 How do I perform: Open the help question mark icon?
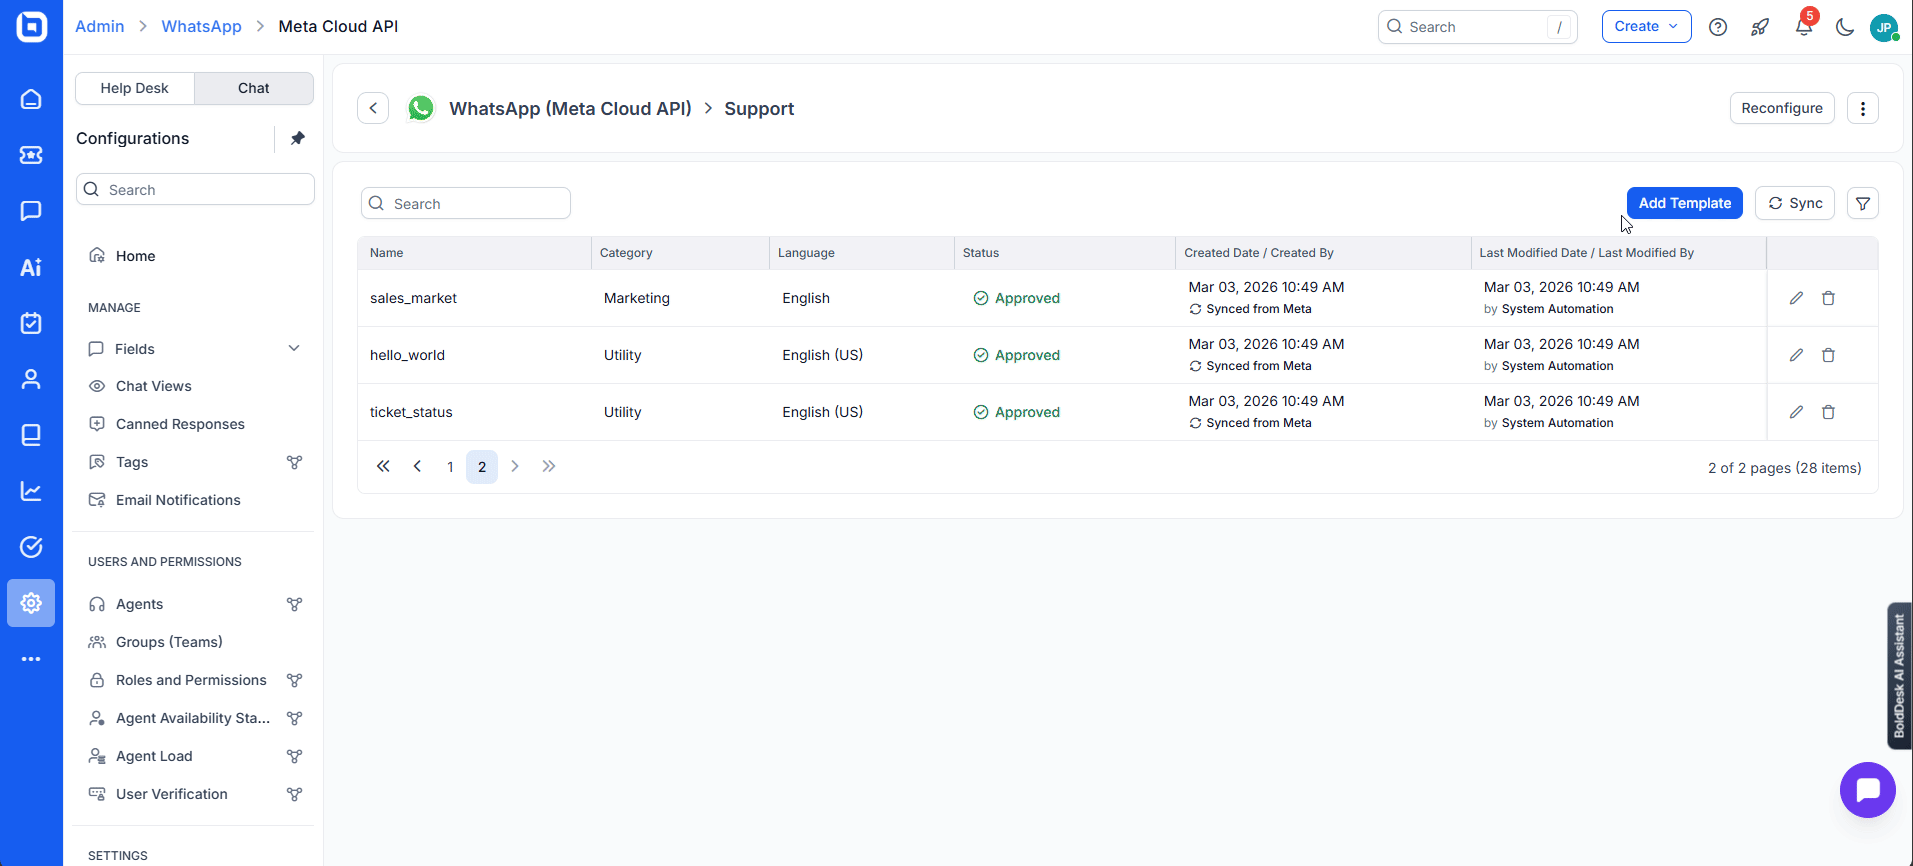click(x=1718, y=27)
